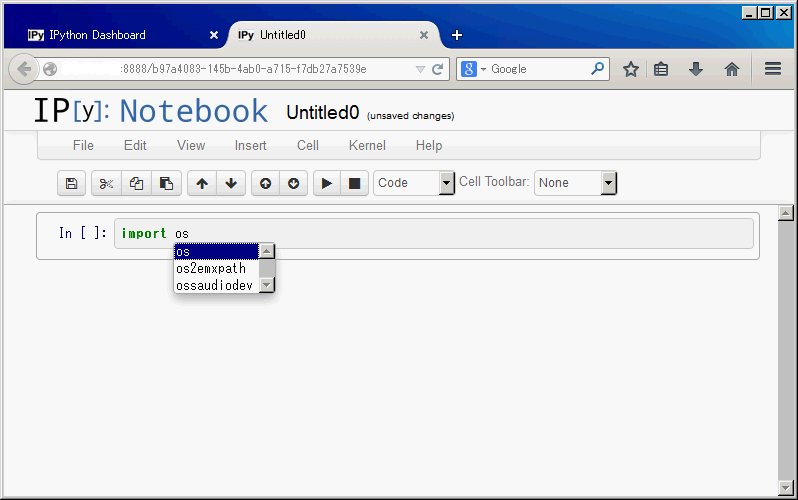Save the notebook with the floppy disk icon

tap(71, 183)
